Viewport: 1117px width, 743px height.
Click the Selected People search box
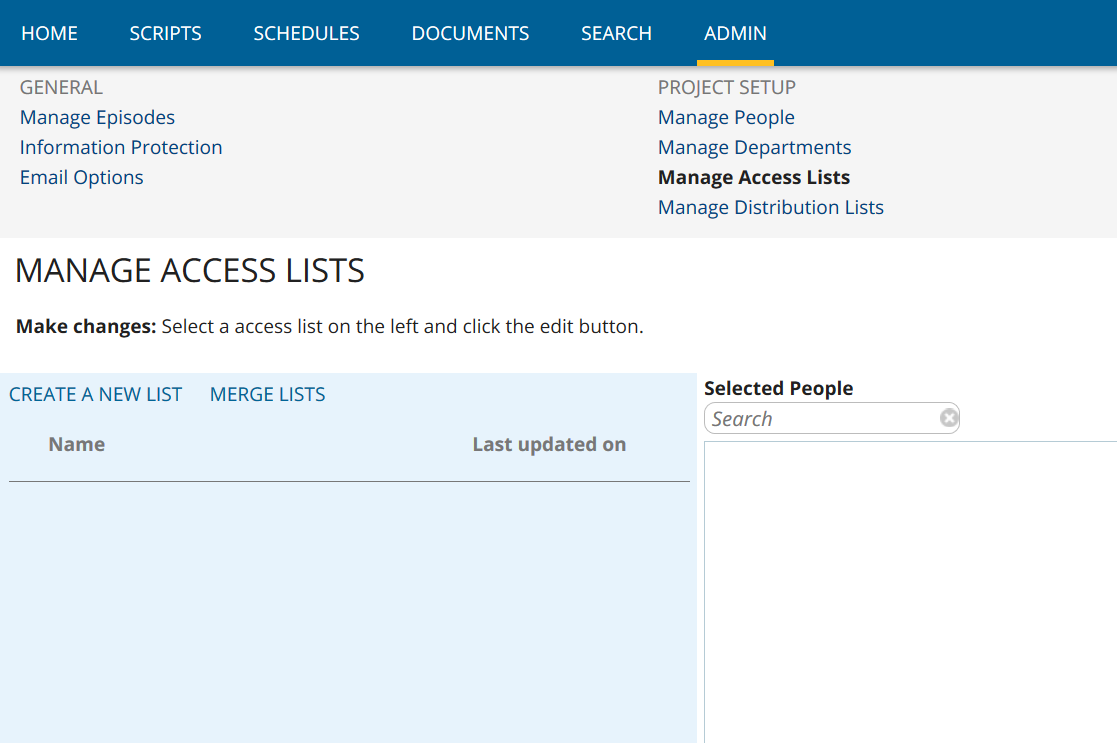click(x=820, y=419)
